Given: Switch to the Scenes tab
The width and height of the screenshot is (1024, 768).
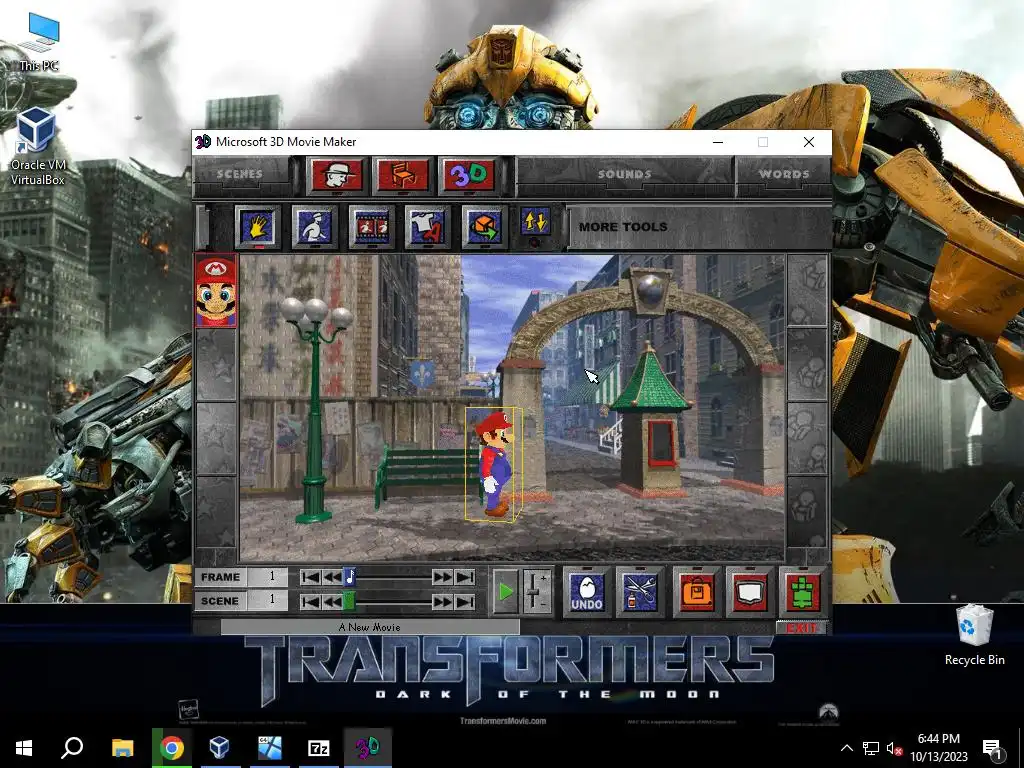Looking at the screenshot, I should pyautogui.click(x=240, y=174).
